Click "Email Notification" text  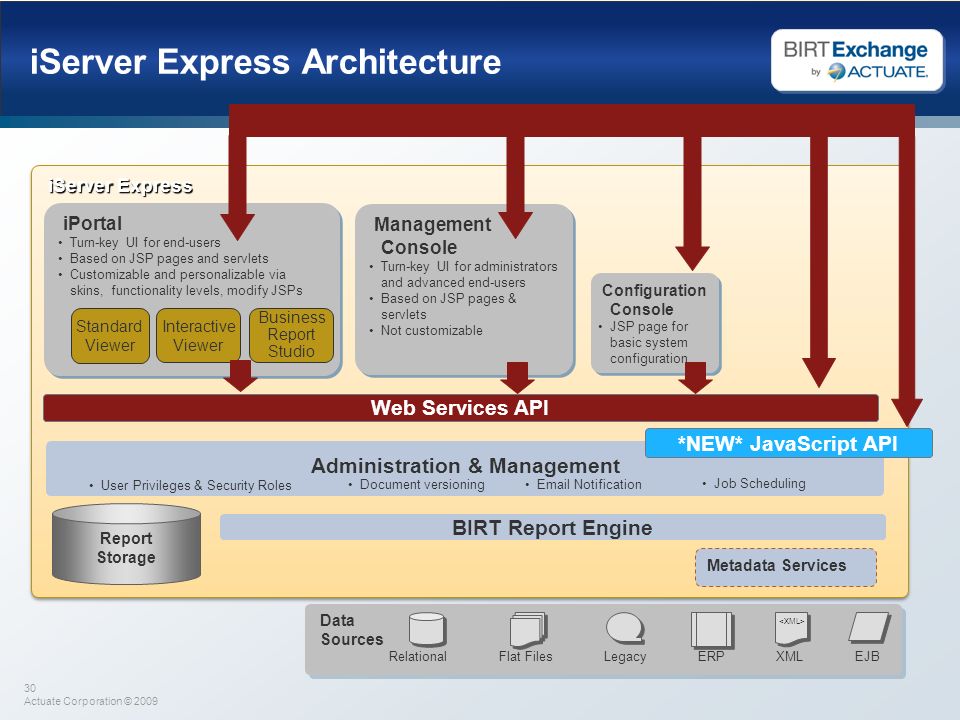pyautogui.click(x=589, y=484)
